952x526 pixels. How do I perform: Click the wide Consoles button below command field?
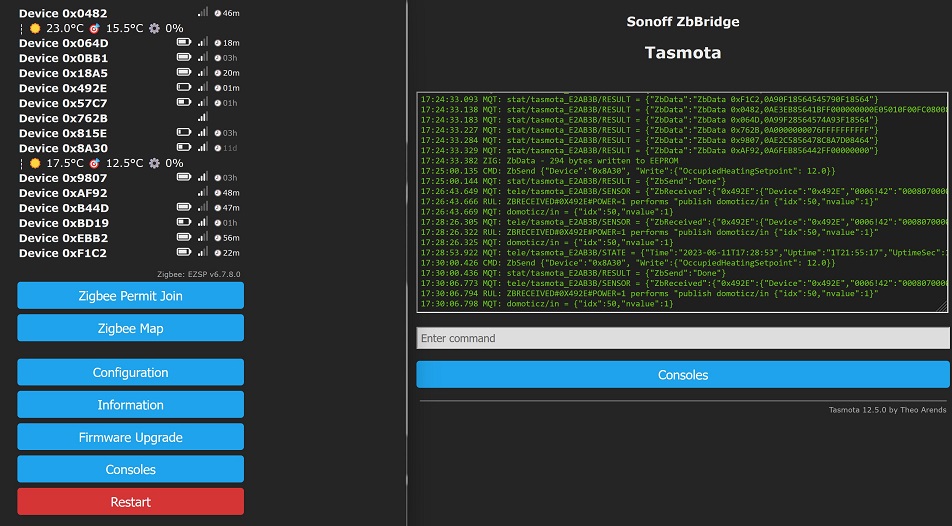(683, 375)
